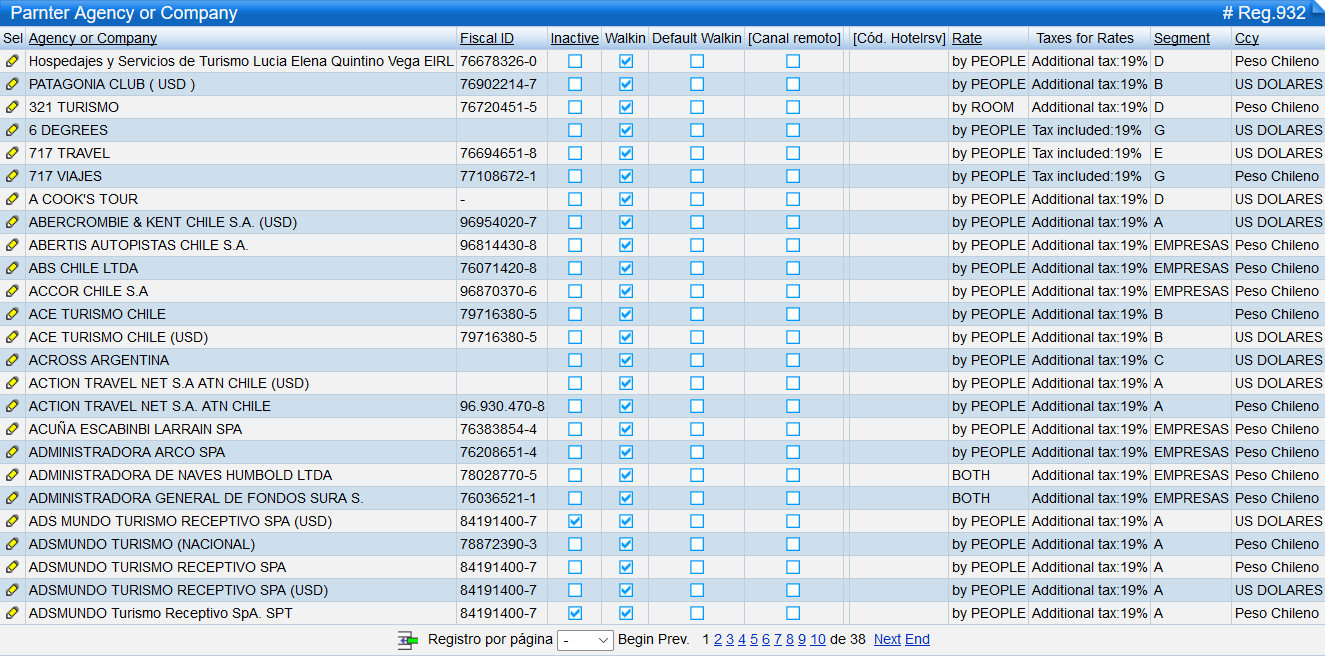The height and width of the screenshot is (657, 1325).
Task: Click pencil icon for ADMINISTRADORA ARCO SPA
Action: 12,452
